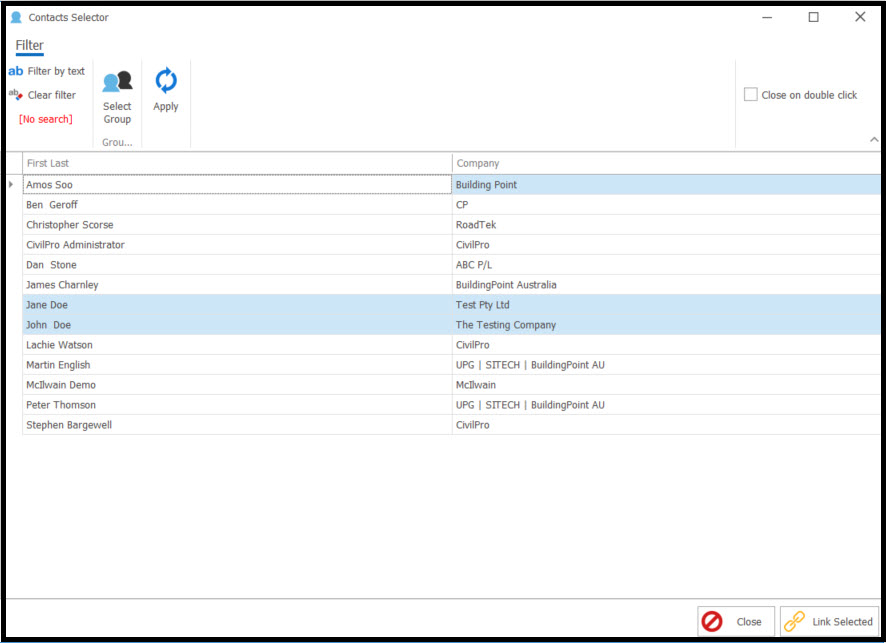Viewport: 886px width, 643px height.
Task: Enable Close on double click checkbox
Action: (751, 95)
